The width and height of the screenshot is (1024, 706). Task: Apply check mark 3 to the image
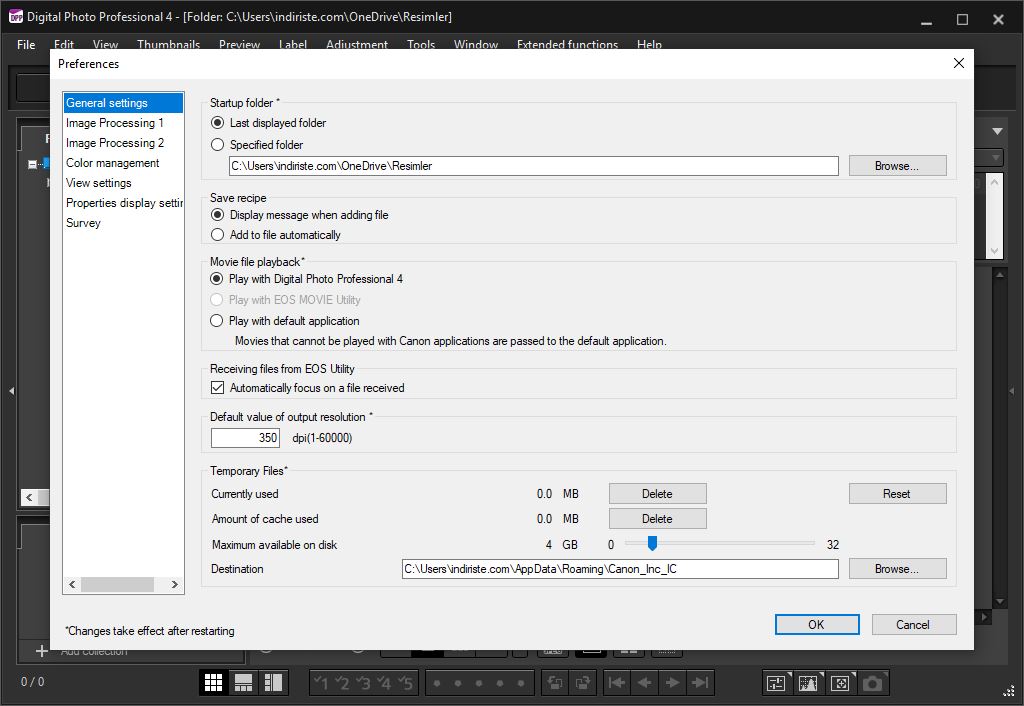pyautogui.click(x=363, y=683)
